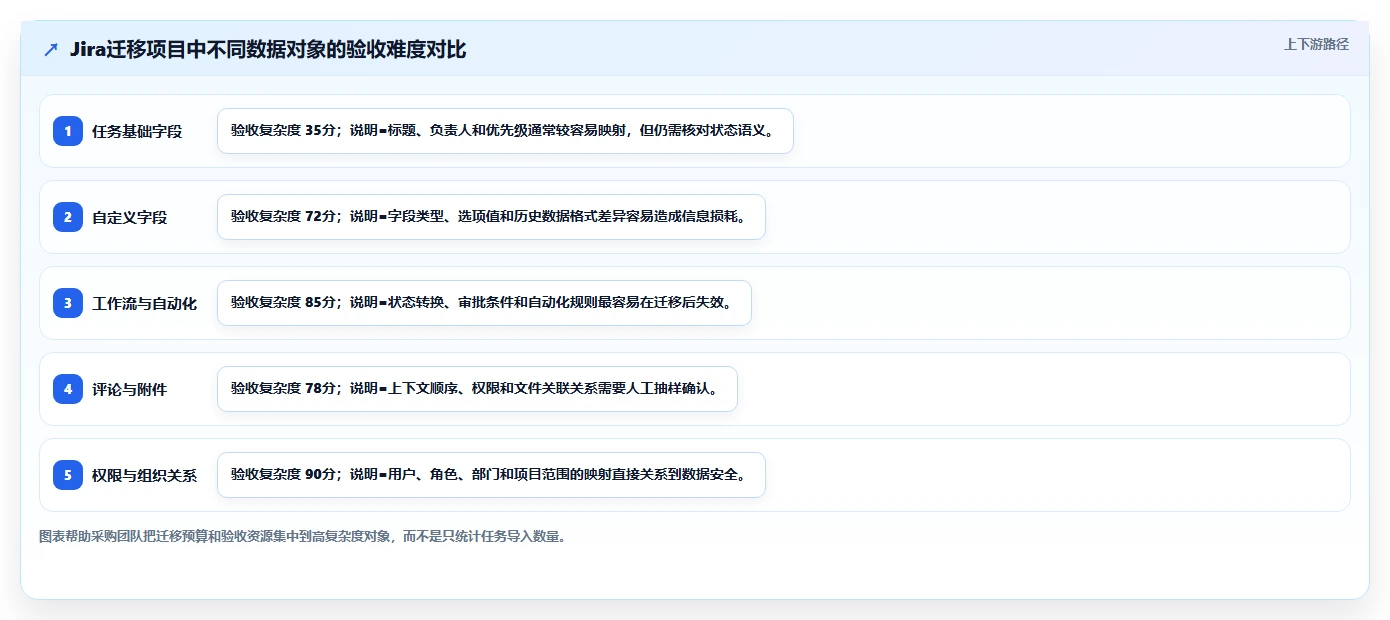The image size is (1390, 620).
Task: Open the 验收复杂度 72分 description box
Action: 491,217
